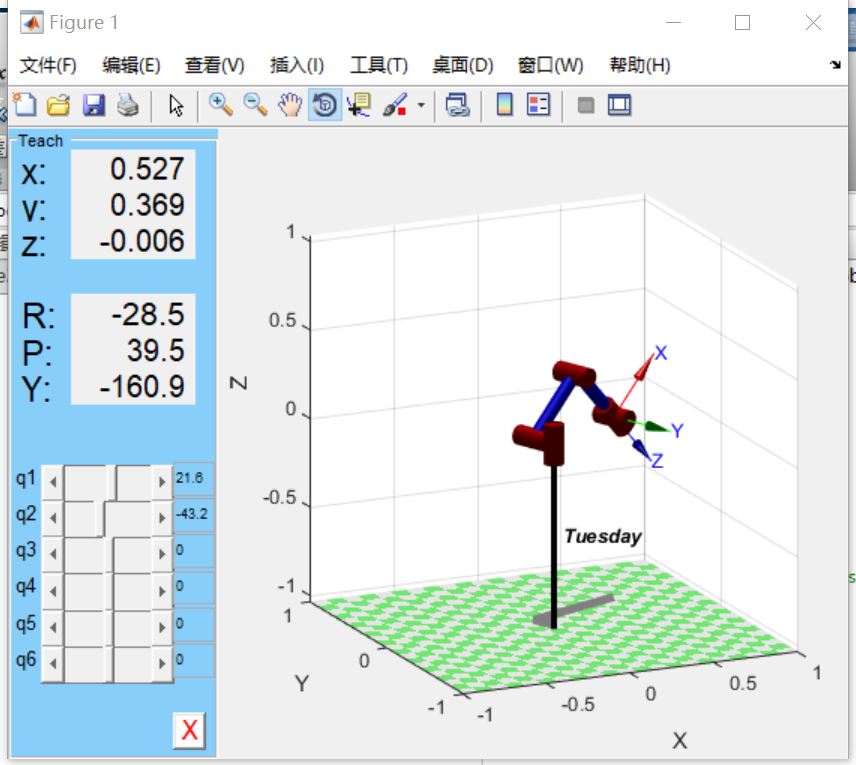Enable the Data Cursor tool
Screen dimensions: 856x765
pos(357,104)
